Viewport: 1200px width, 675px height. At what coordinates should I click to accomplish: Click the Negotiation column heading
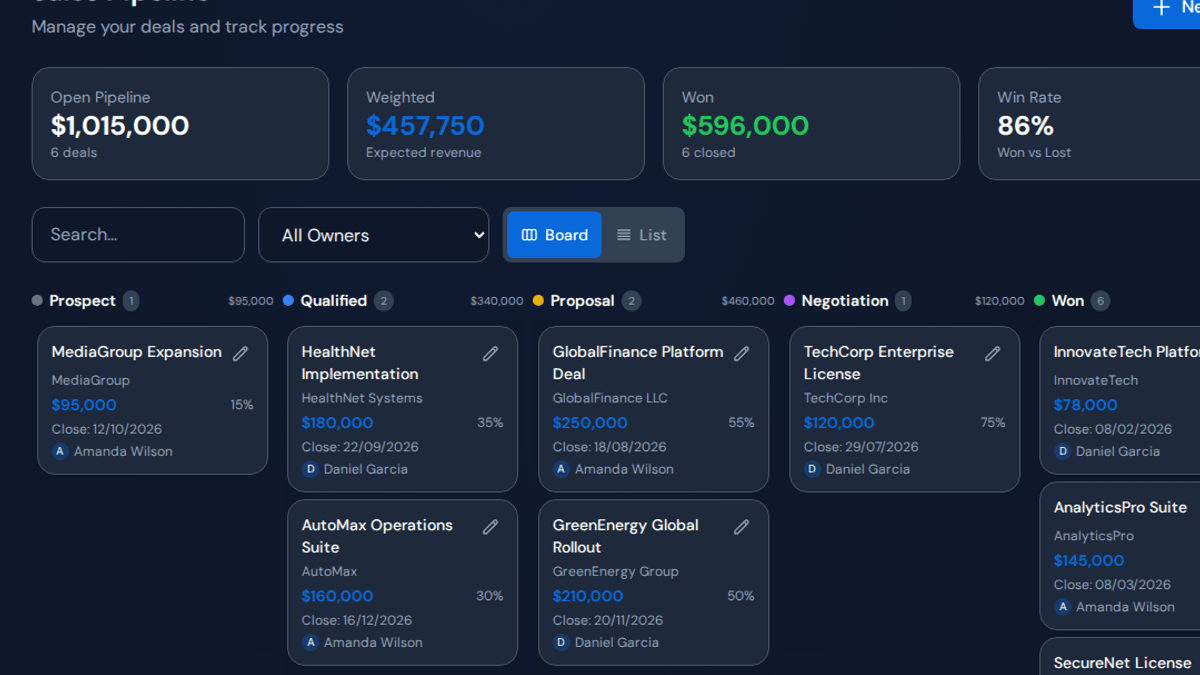(845, 300)
